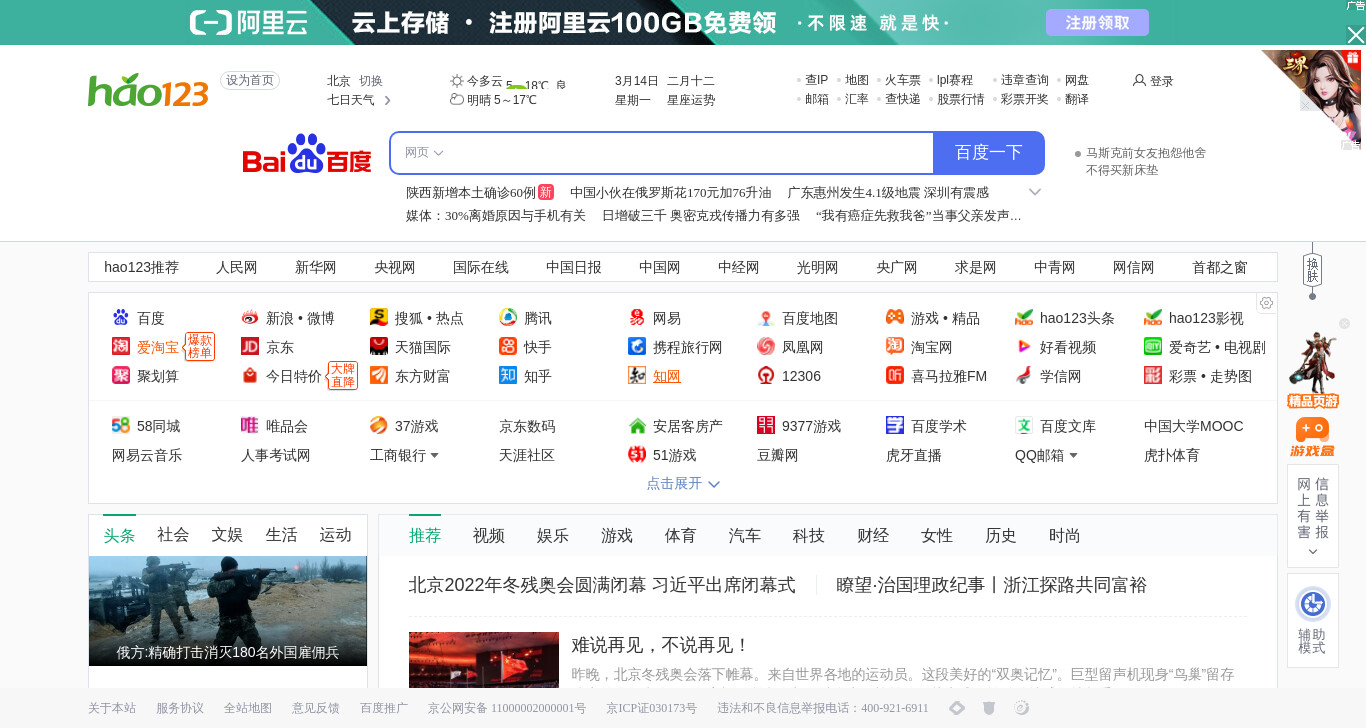Open the Baidu Scholar icon beside 百度学术

point(895,426)
